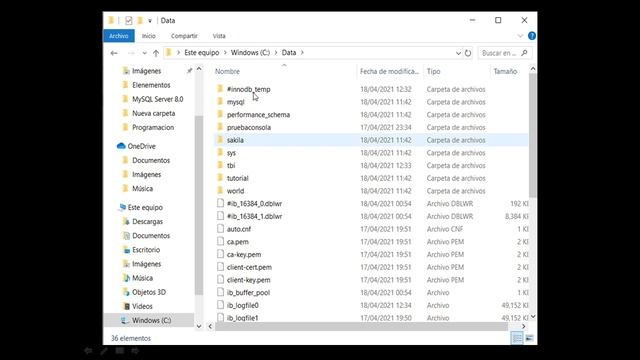Image resolution: width=640 pixels, height=360 pixels.
Task: Select the #ib_16384_0.dblwr file name
Action: [254, 203]
